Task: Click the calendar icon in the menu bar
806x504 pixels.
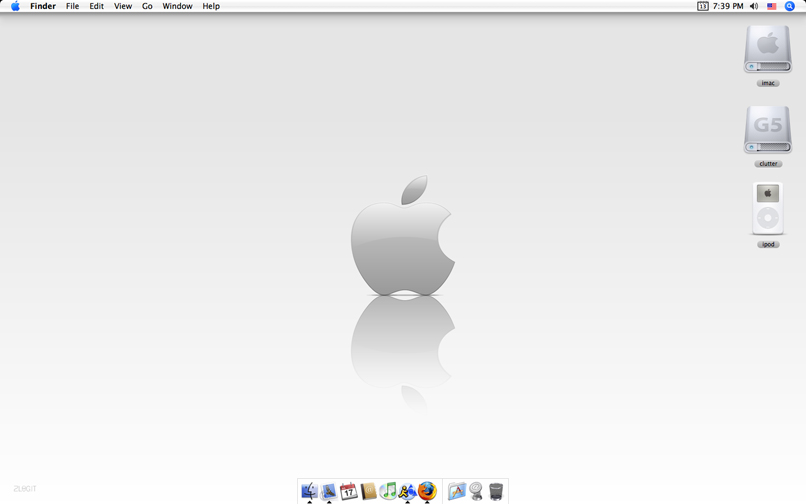Action: pyautogui.click(x=702, y=6)
